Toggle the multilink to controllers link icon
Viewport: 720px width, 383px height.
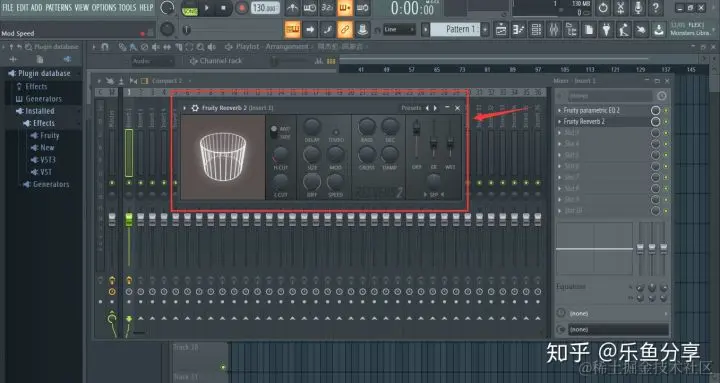[x=345, y=30]
